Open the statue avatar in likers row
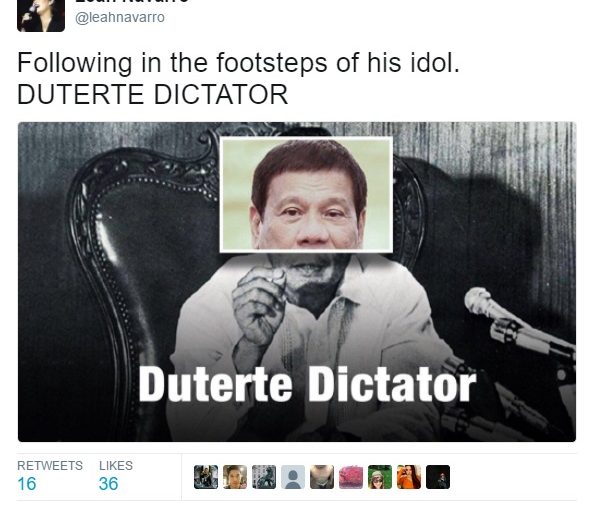Viewport: 601px width, 510px height. coord(264,477)
